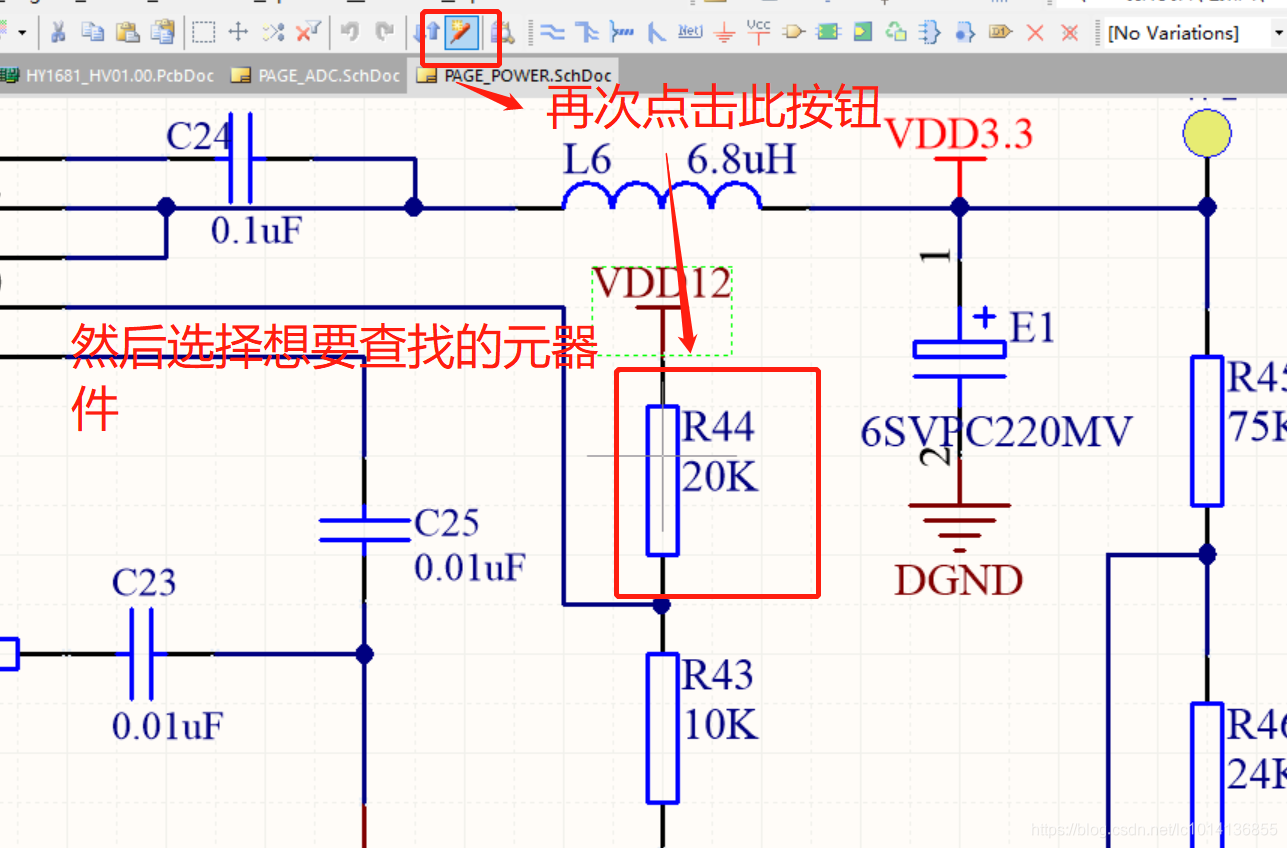Click the "6SVPC220MV" part label
Image resolution: width=1287 pixels, height=848 pixels.
click(x=997, y=432)
